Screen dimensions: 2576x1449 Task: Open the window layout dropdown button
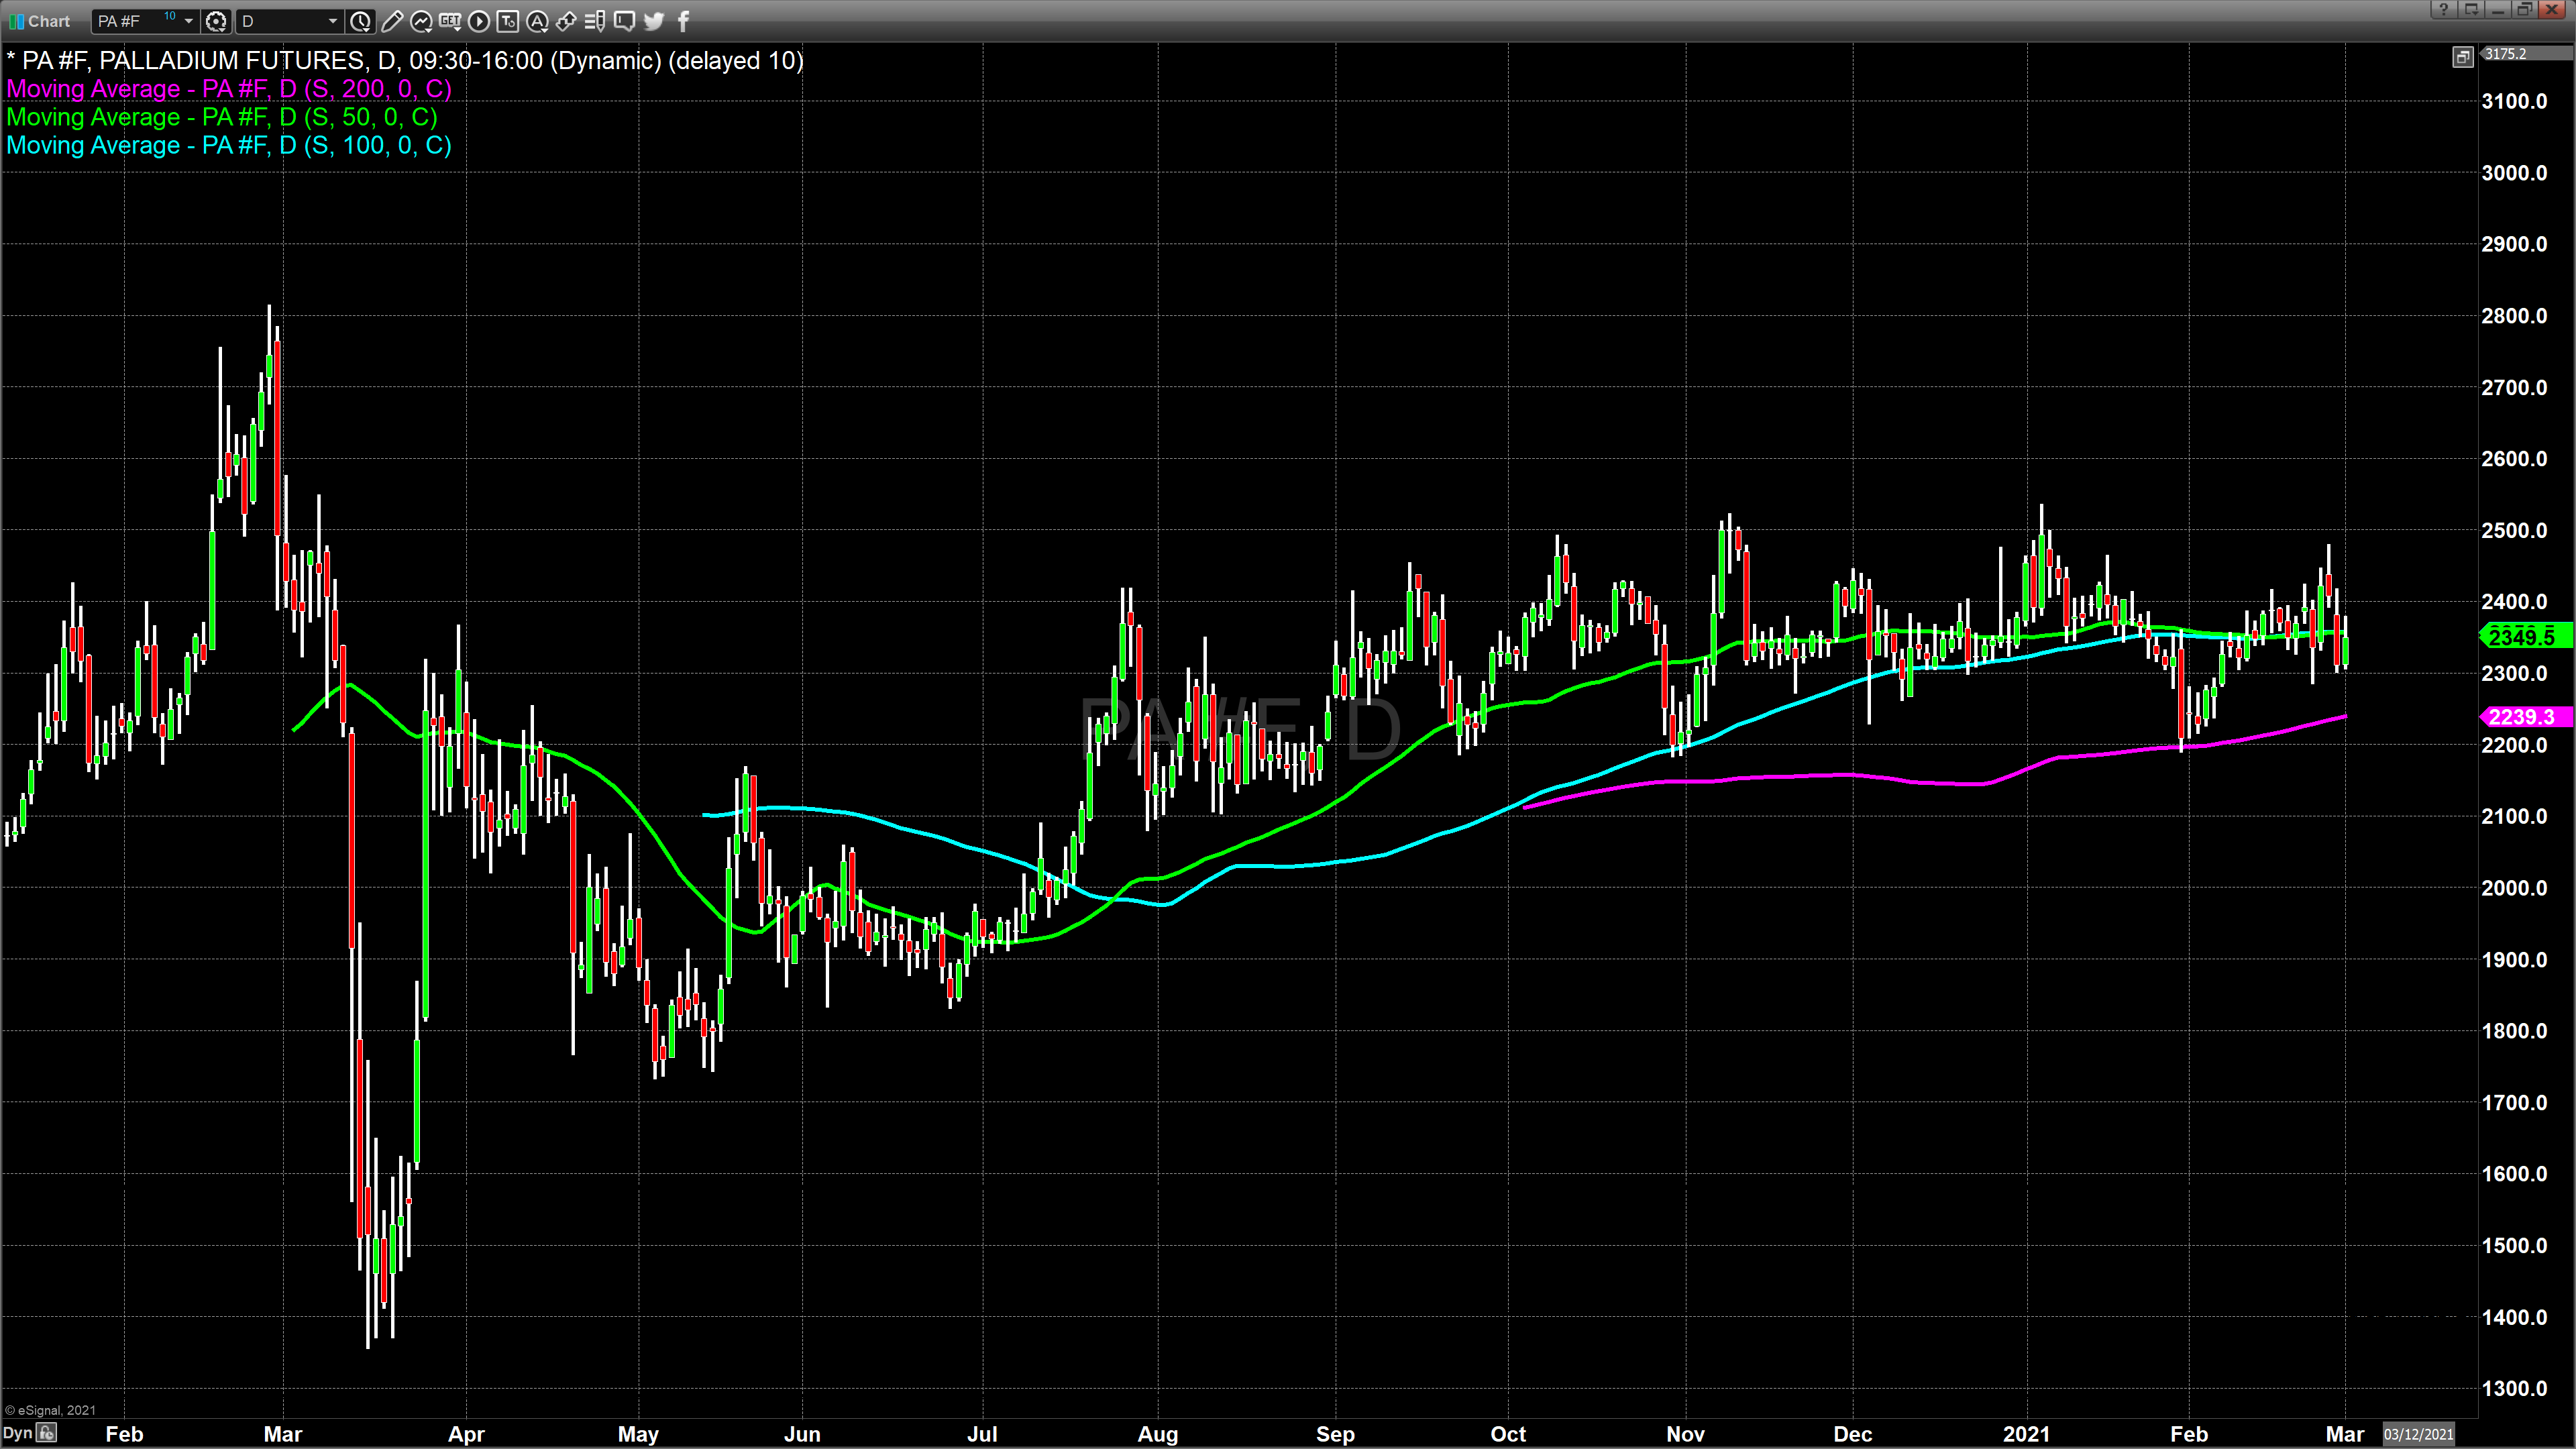click(x=2470, y=9)
